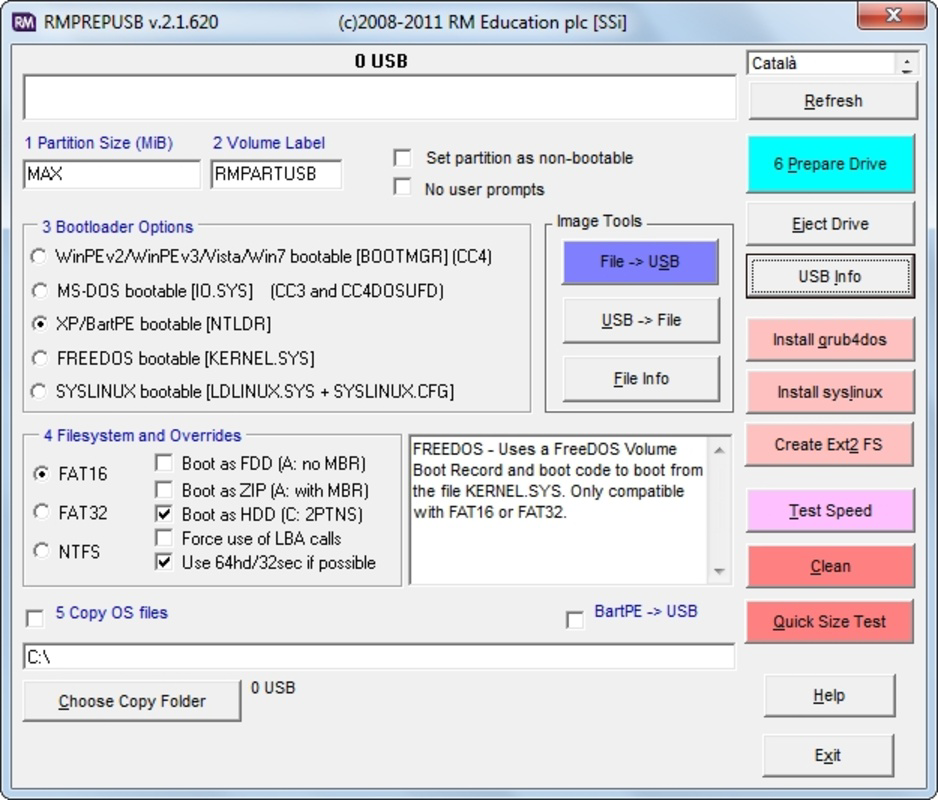Enable 5 Copy OS files checkbox
This screenshot has height=800, width=938.
tap(35, 618)
